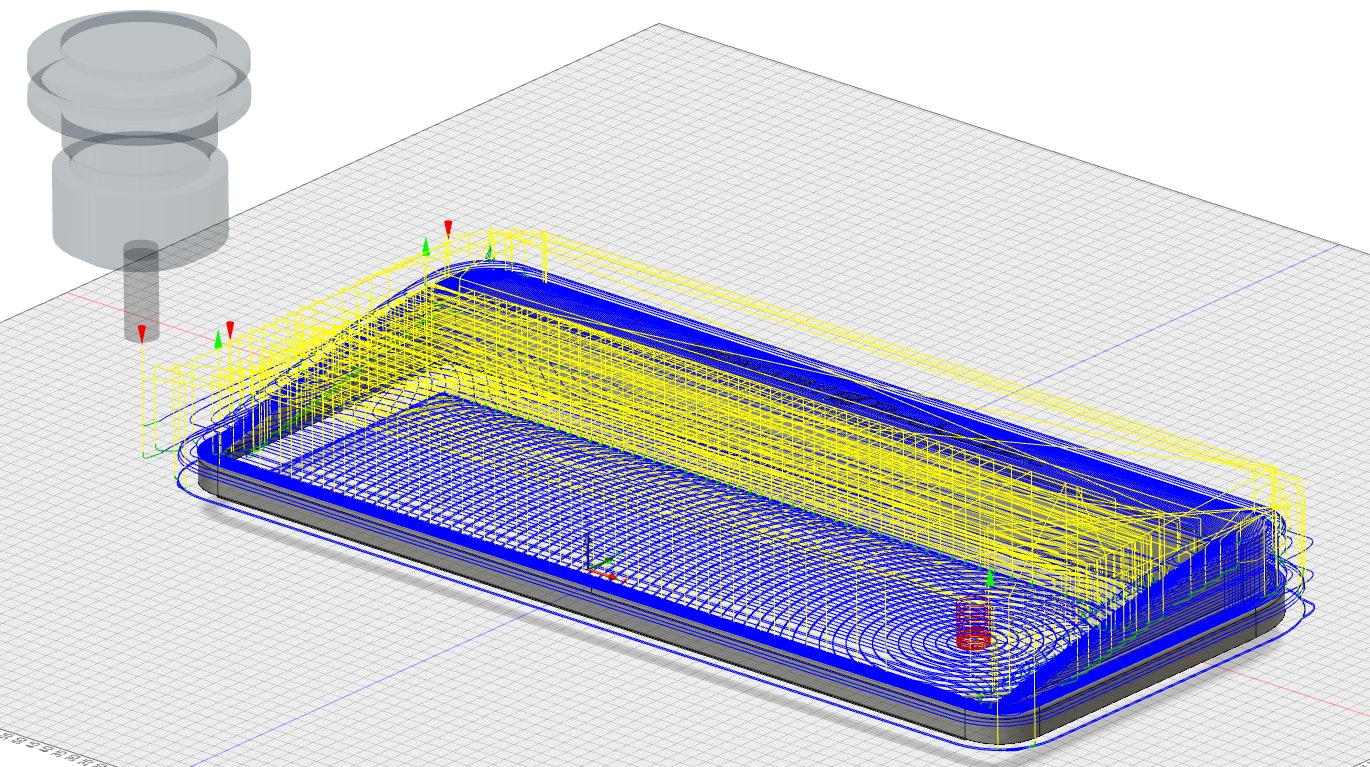Click the red arrow marker at the tool tip
This screenshot has width=1370, height=767.
142,332
